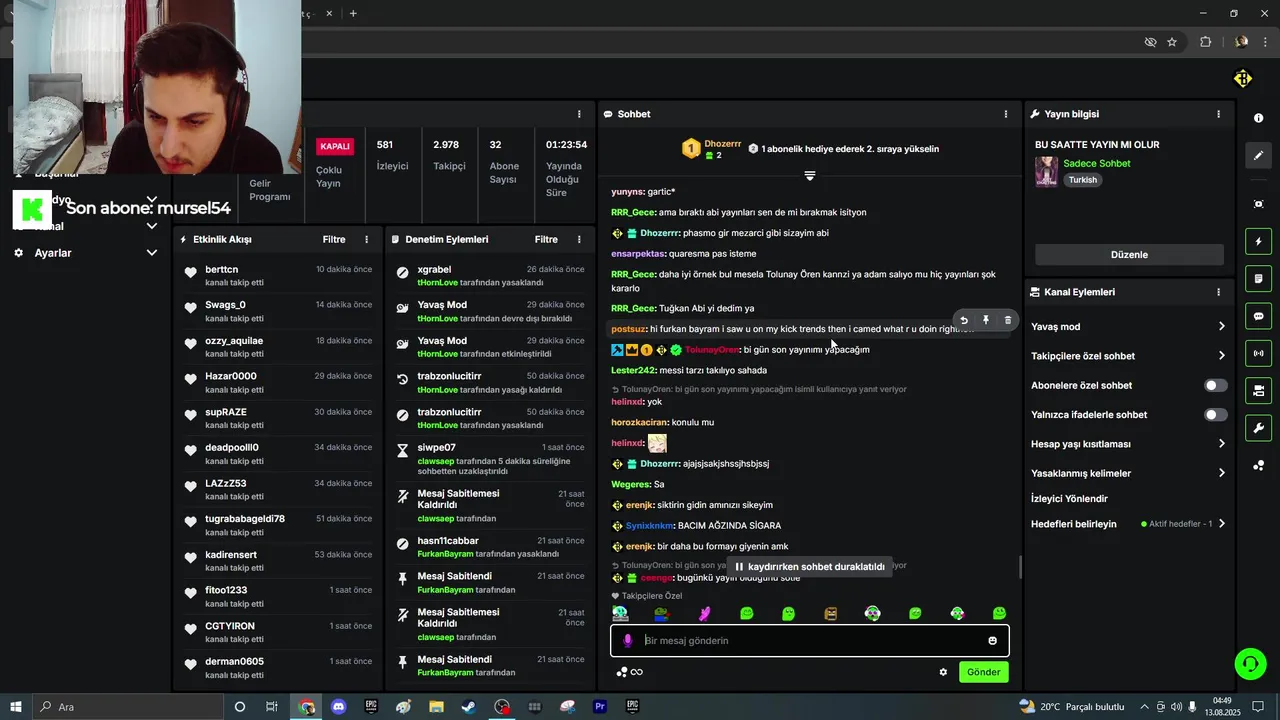Insert the green smiling blob emote at row end
Screen dimensions: 1280x720
click(999, 613)
